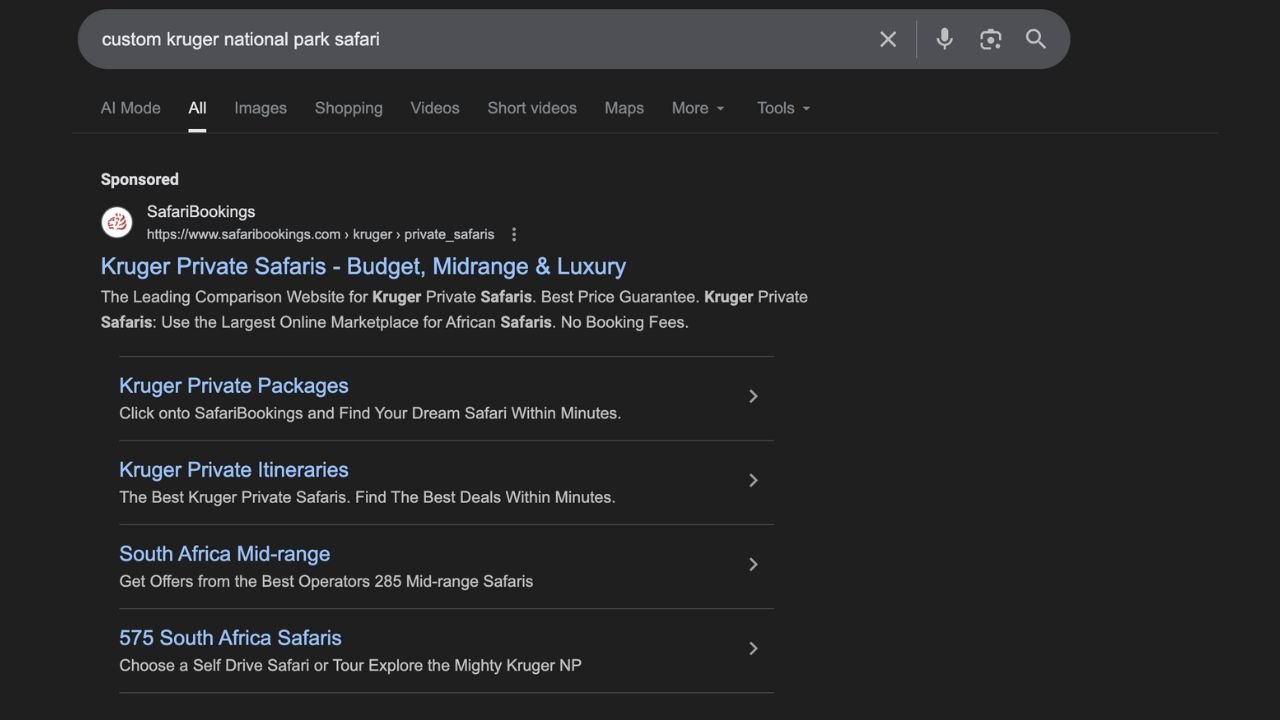
Task: Switch to AI Mode tab
Action: coord(130,108)
